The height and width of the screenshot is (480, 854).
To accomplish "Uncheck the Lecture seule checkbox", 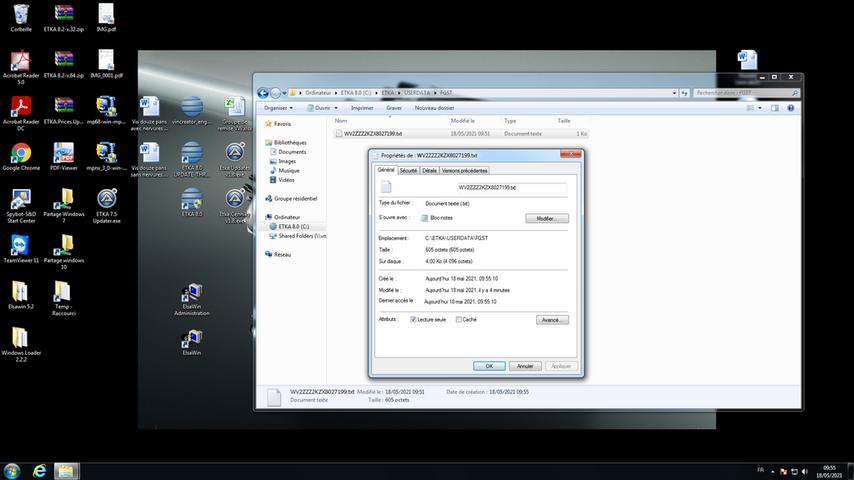I will [x=414, y=319].
